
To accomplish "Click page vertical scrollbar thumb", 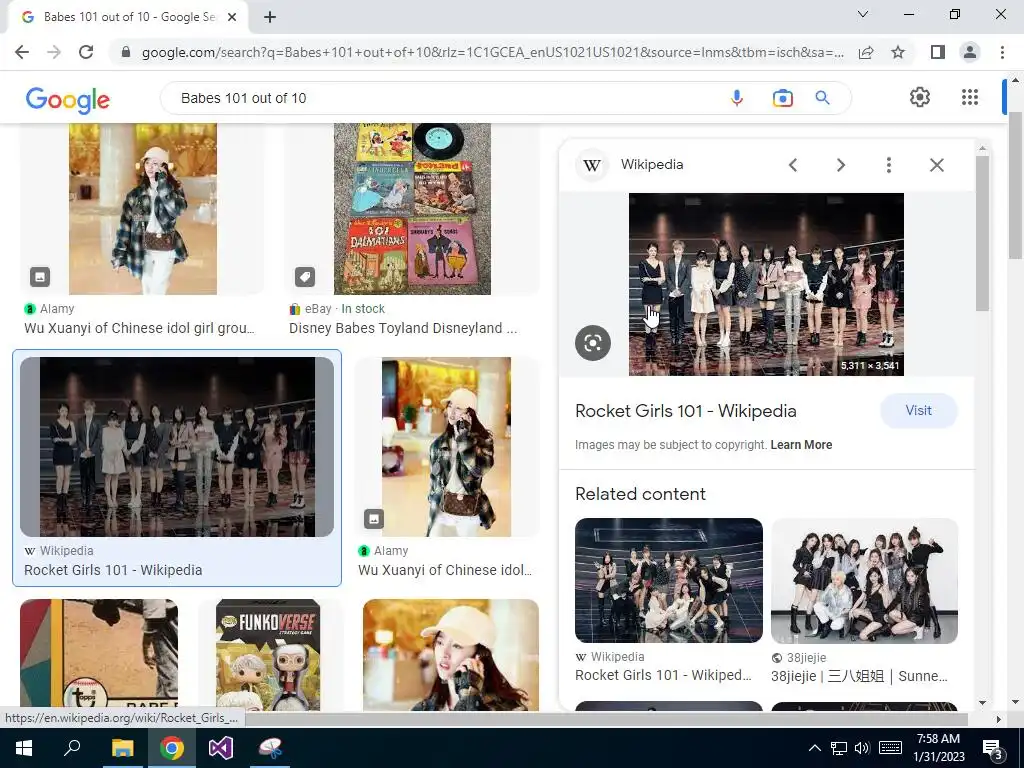I will tap(1015, 186).
